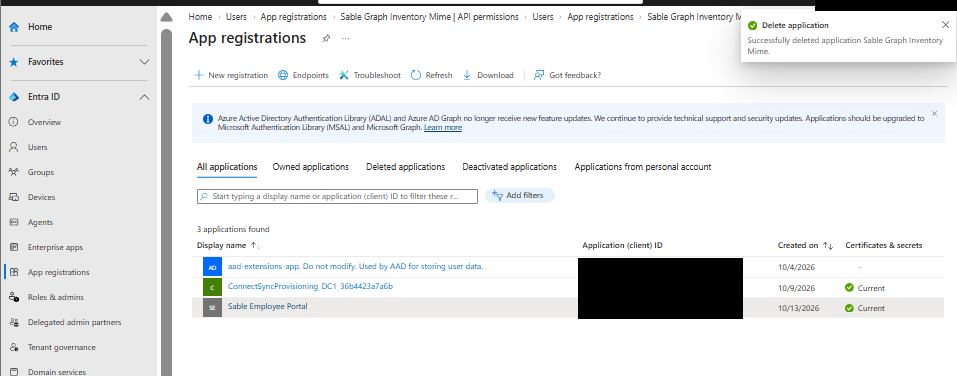Focus the display name search field

[x=337, y=196]
